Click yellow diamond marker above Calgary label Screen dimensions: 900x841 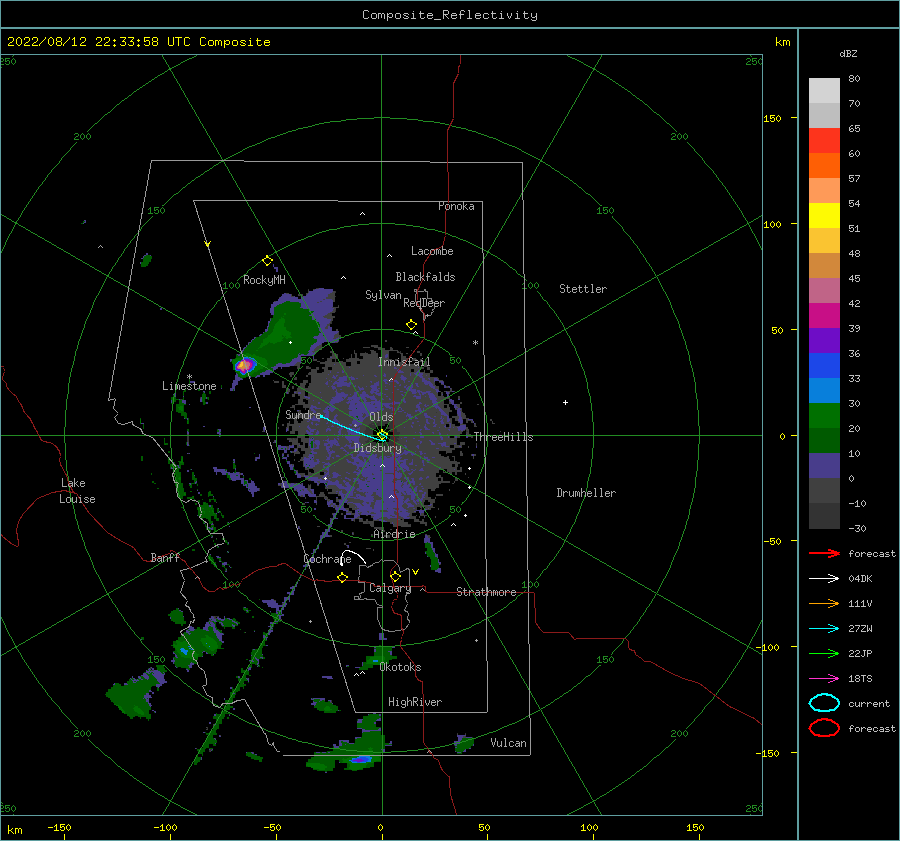pyautogui.click(x=395, y=576)
